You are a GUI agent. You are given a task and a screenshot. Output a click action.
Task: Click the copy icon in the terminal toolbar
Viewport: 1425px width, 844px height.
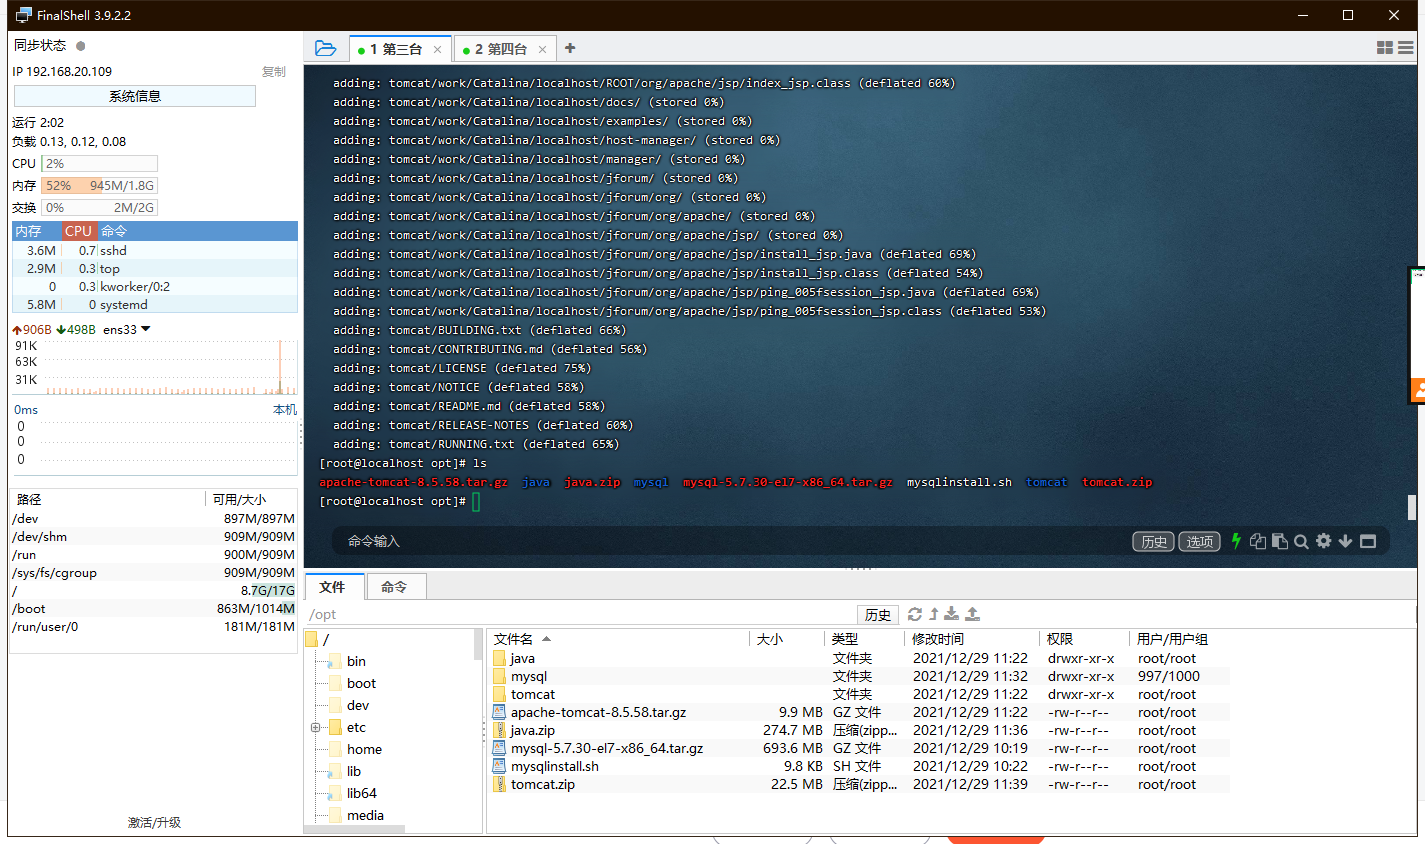click(1260, 541)
